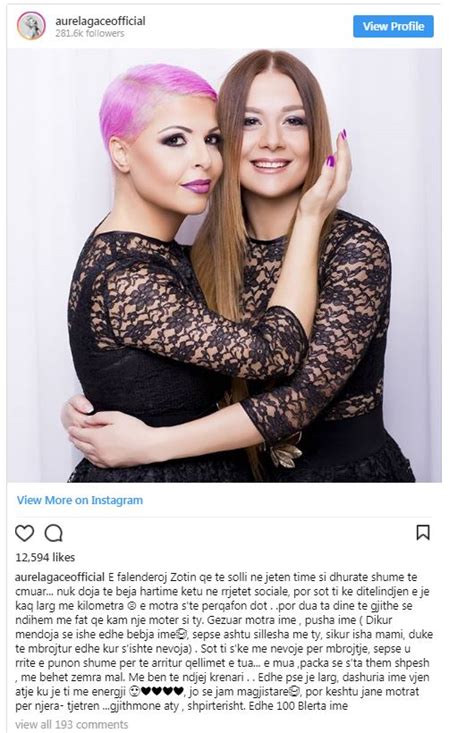Click aurelagaceofficial username in the caption

coord(60,577)
